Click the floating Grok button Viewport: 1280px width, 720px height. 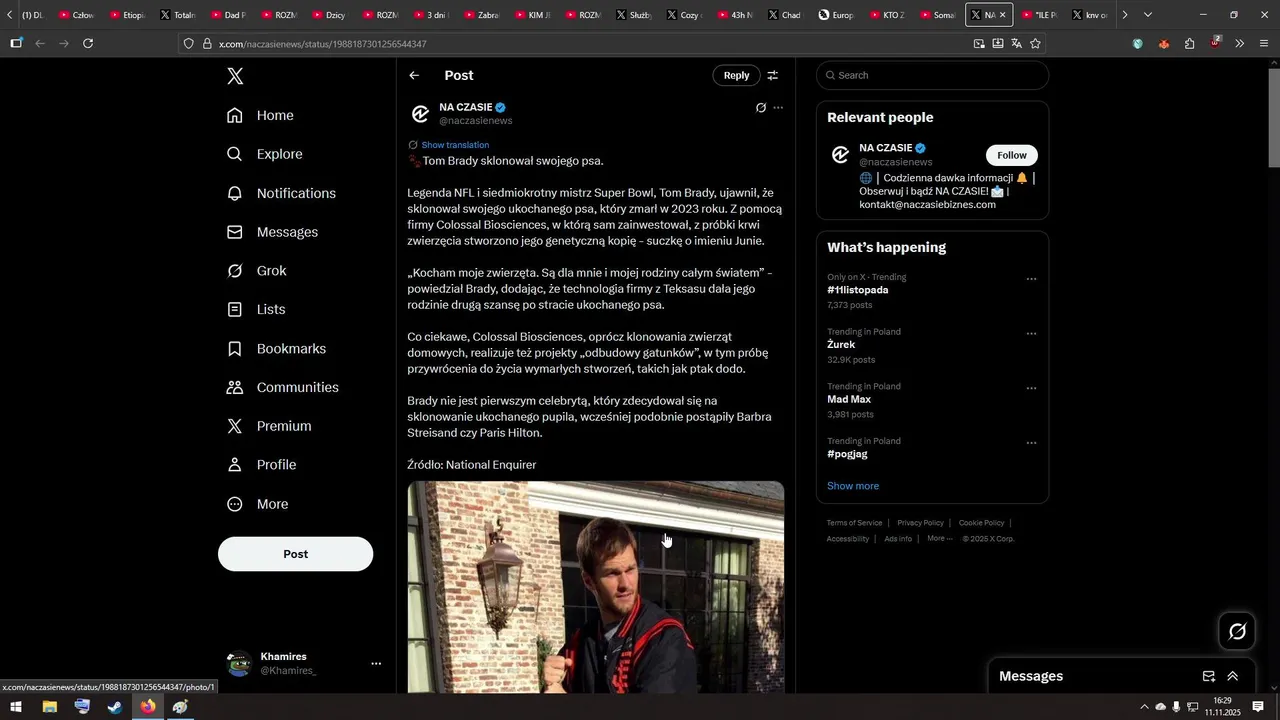1237,632
